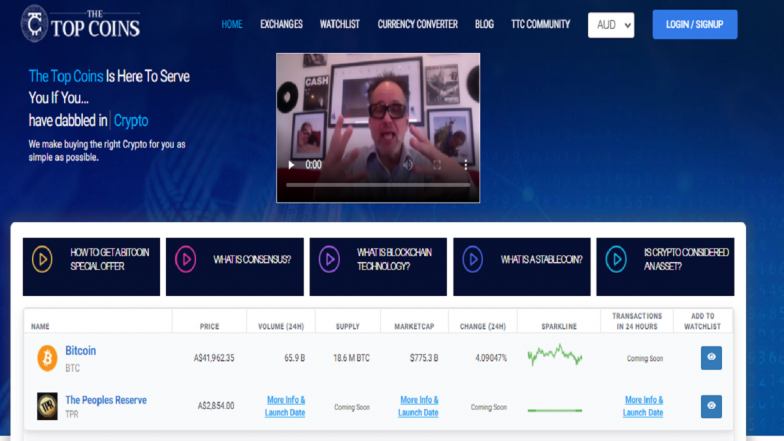Viewport: 784px width, 441px height.
Task: Click Bitcoin marketcap $775.3 B
Action: tap(424, 358)
